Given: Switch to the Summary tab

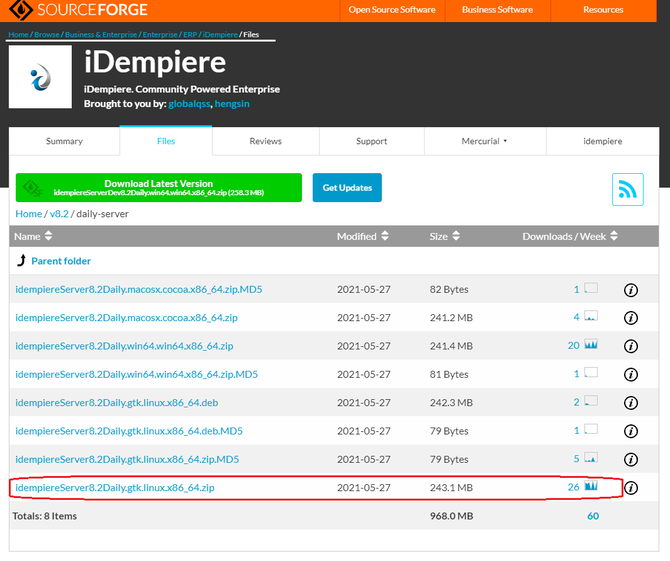Looking at the screenshot, I should (x=64, y=141).
